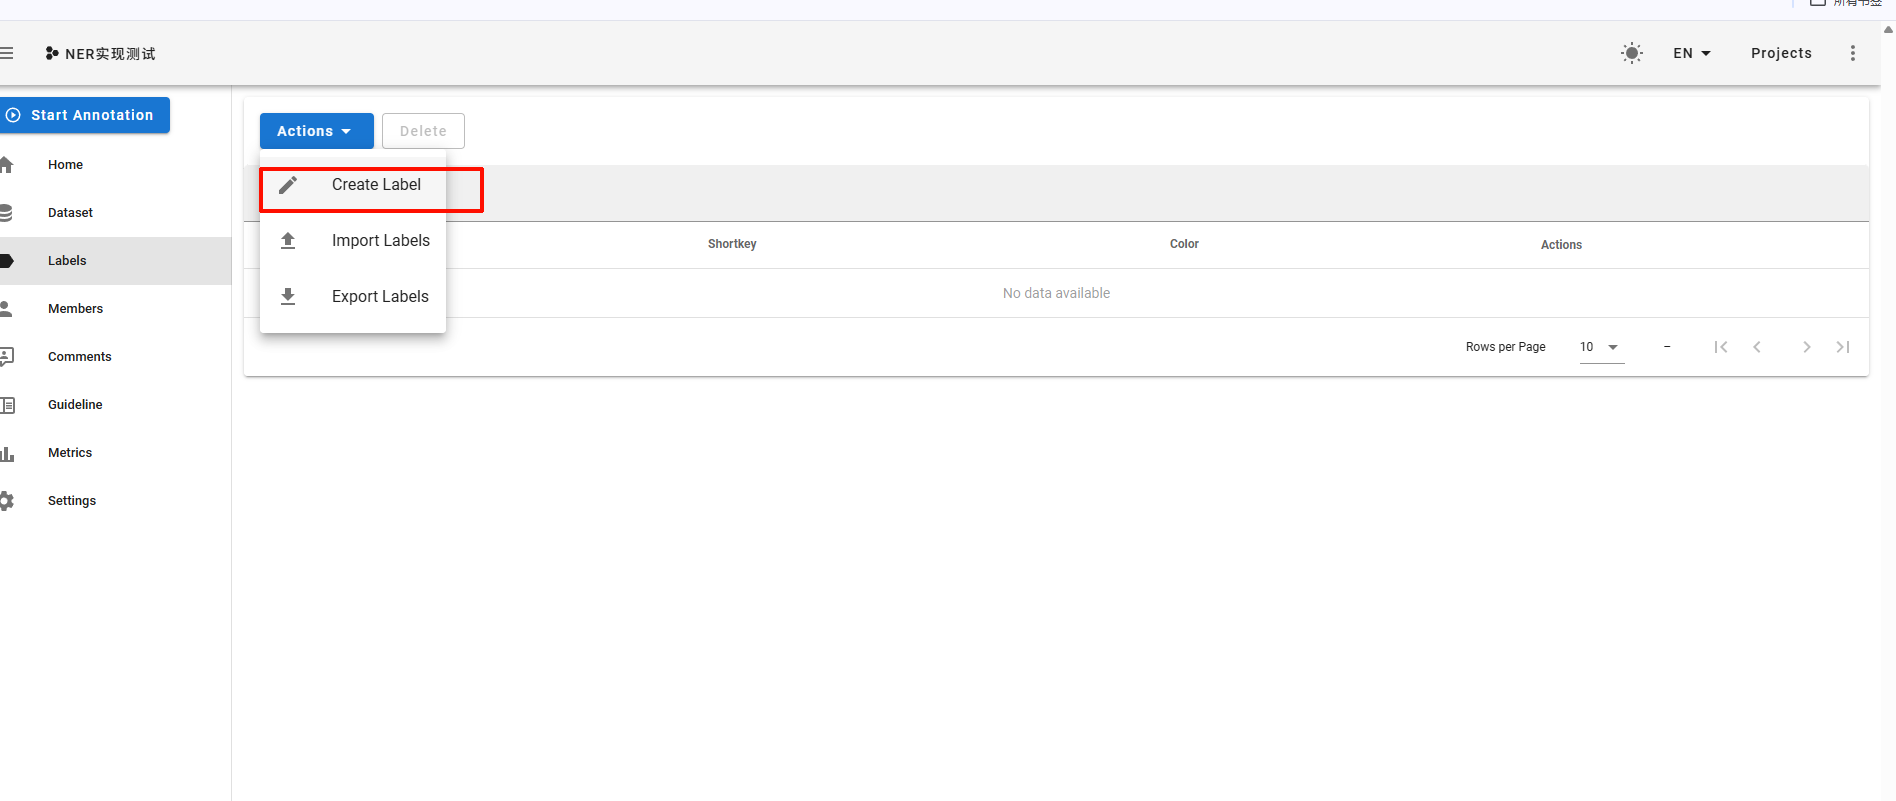Click the Rows per Page label

tap(1505, 347)
